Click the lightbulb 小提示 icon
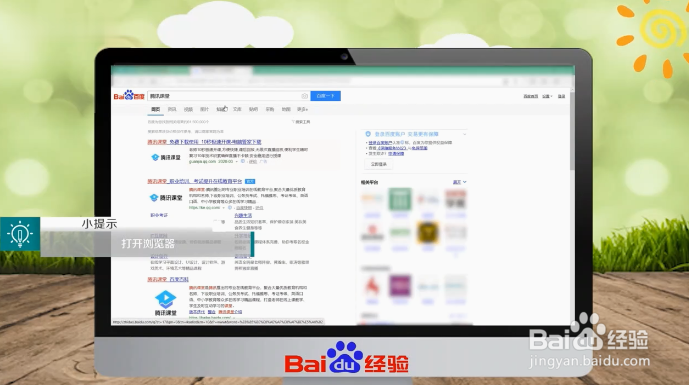This screenshot has height=385, width=689. click(x=20, y=234)
